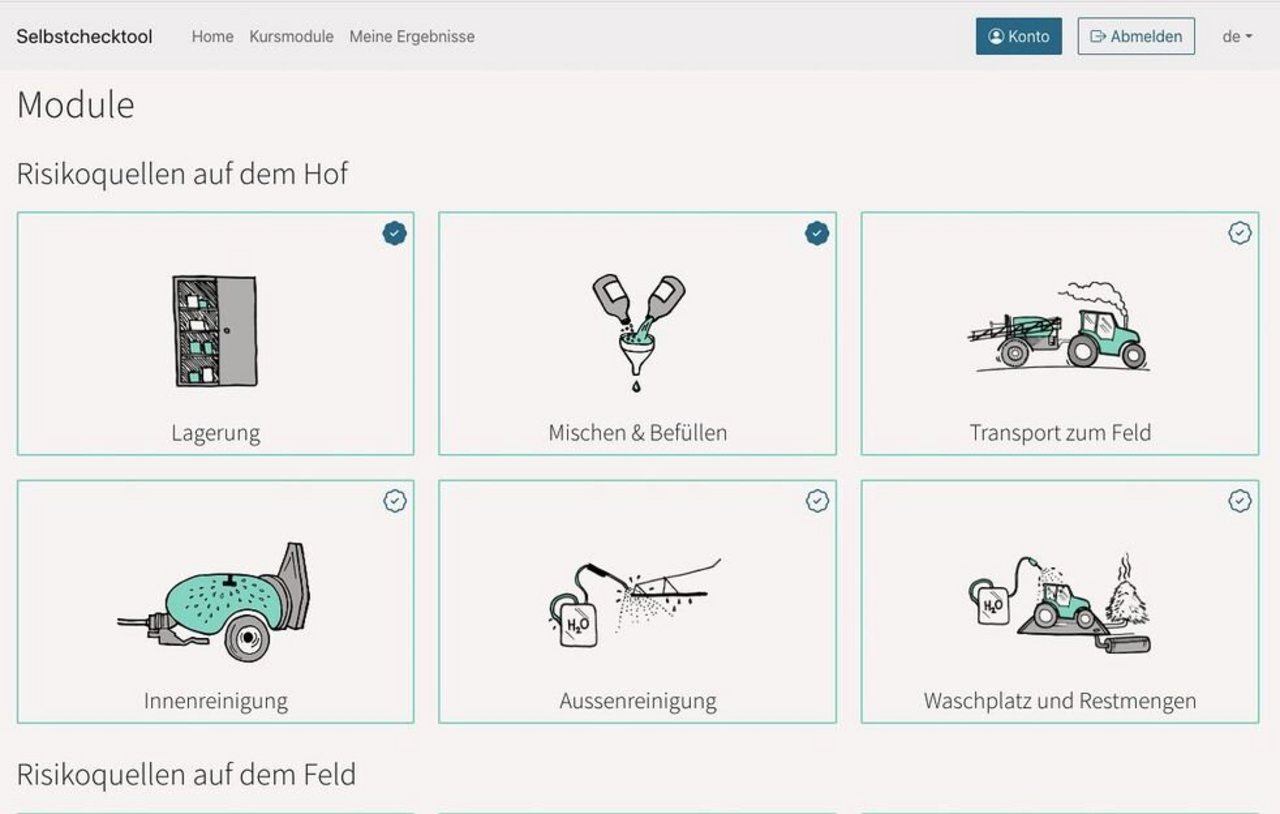Open Meine Ergebnisse from the navigation
The image size is (1280, 814).
coord(412,36)
